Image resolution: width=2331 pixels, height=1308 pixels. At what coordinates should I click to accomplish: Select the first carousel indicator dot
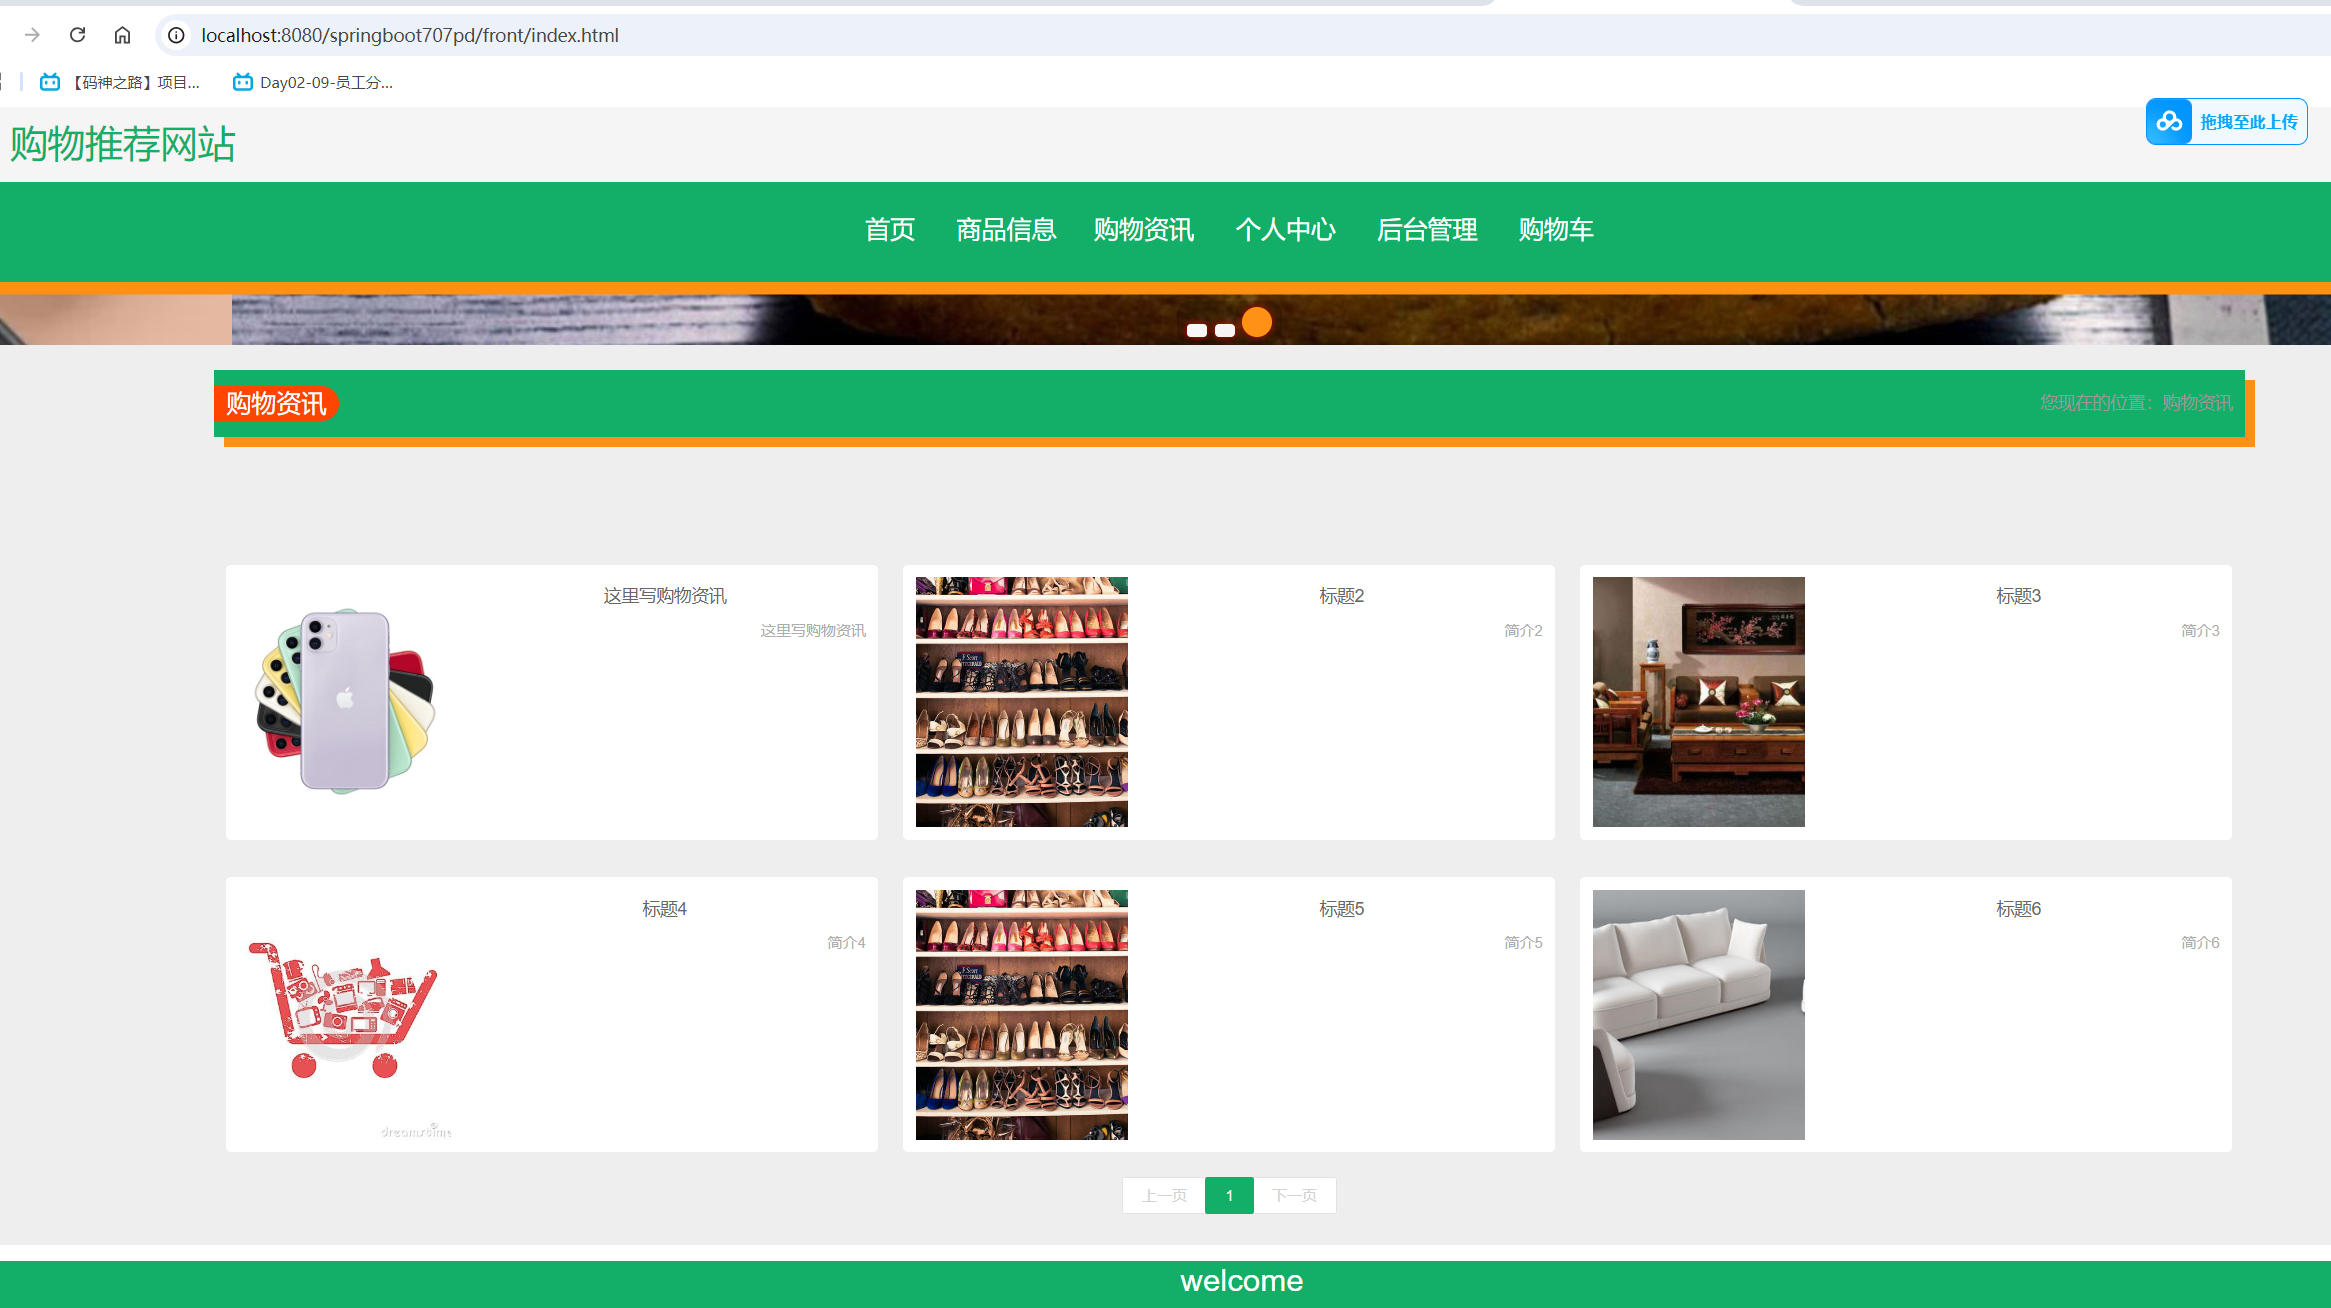(1196, 330)
